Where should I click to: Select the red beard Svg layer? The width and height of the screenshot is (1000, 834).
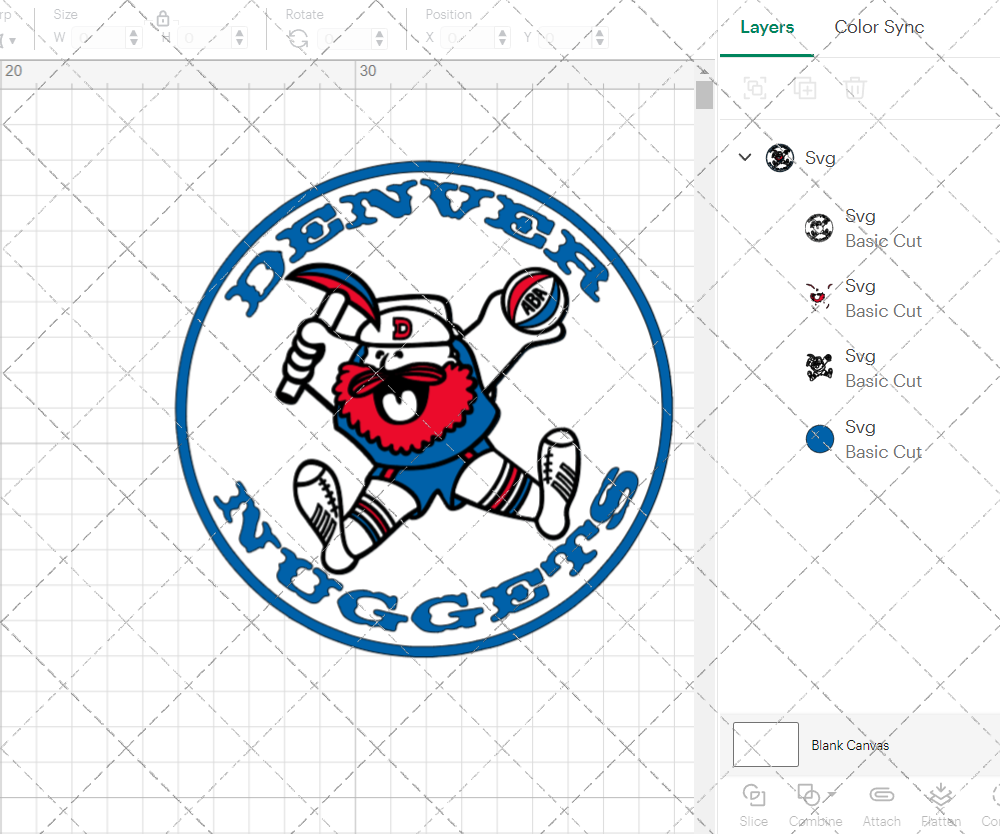pos(819,298)
